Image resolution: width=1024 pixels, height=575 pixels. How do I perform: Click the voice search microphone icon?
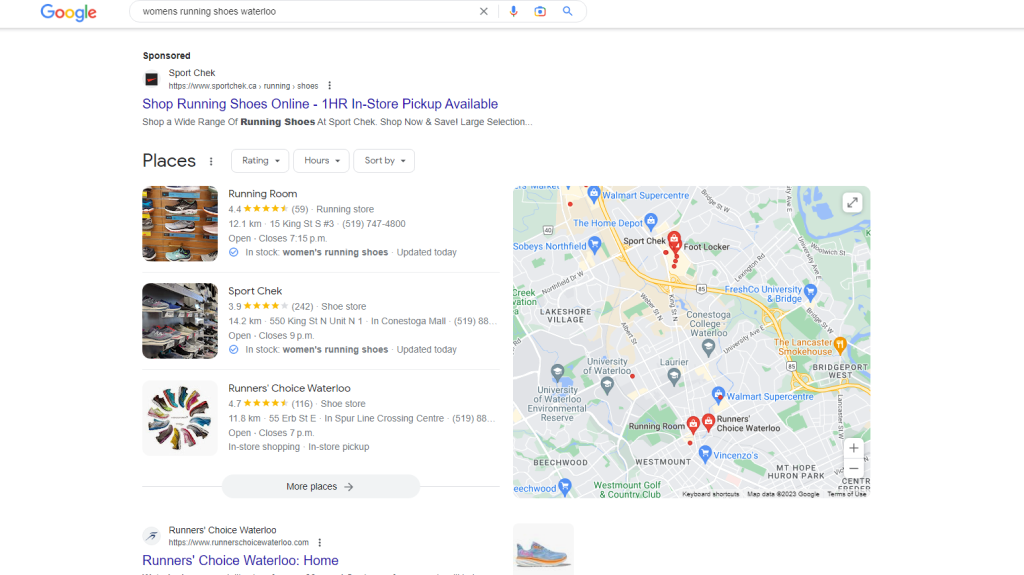514,12
